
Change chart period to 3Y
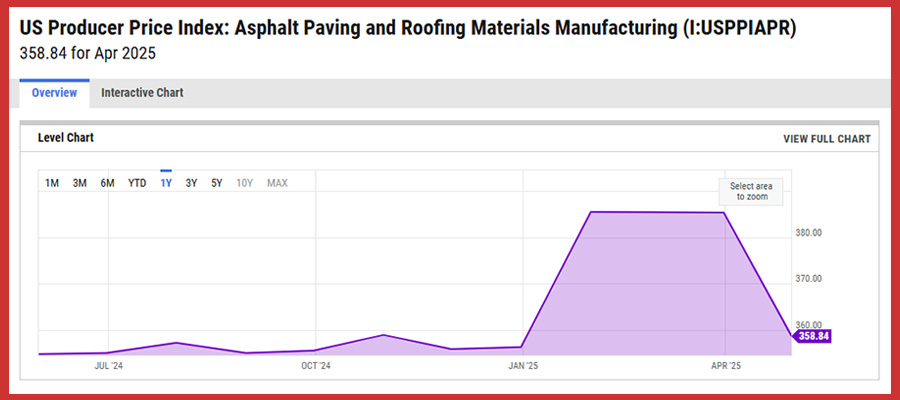pyautogui.click(x=191, y=183)
